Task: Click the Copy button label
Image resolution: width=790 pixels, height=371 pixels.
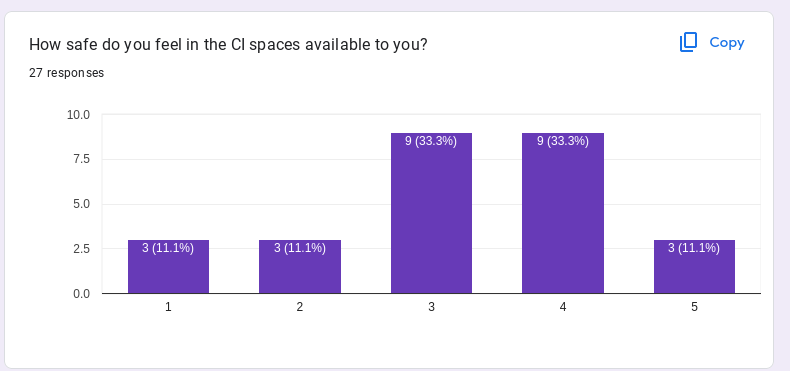Action: (x=727, y=43)
